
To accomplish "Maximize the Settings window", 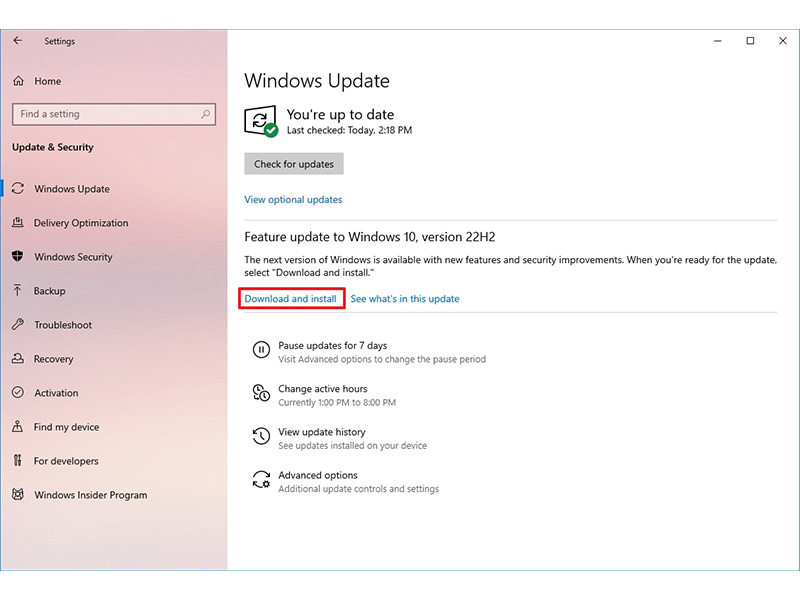I will click(x=750, y=41).
